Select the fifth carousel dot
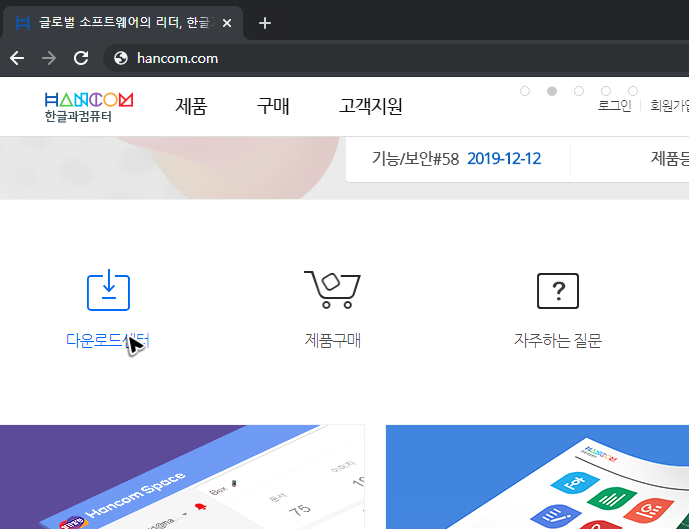Viewport: 689px width, 529px height. (633, 91)
